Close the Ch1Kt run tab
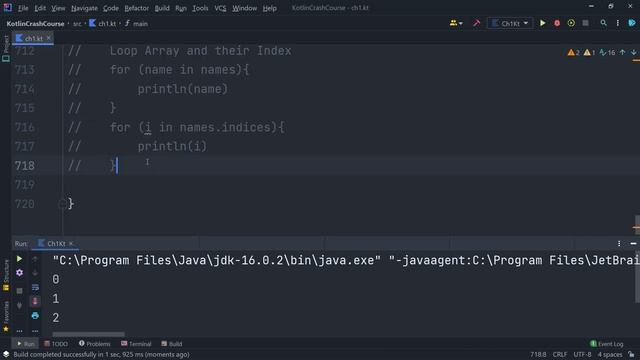 71,243
